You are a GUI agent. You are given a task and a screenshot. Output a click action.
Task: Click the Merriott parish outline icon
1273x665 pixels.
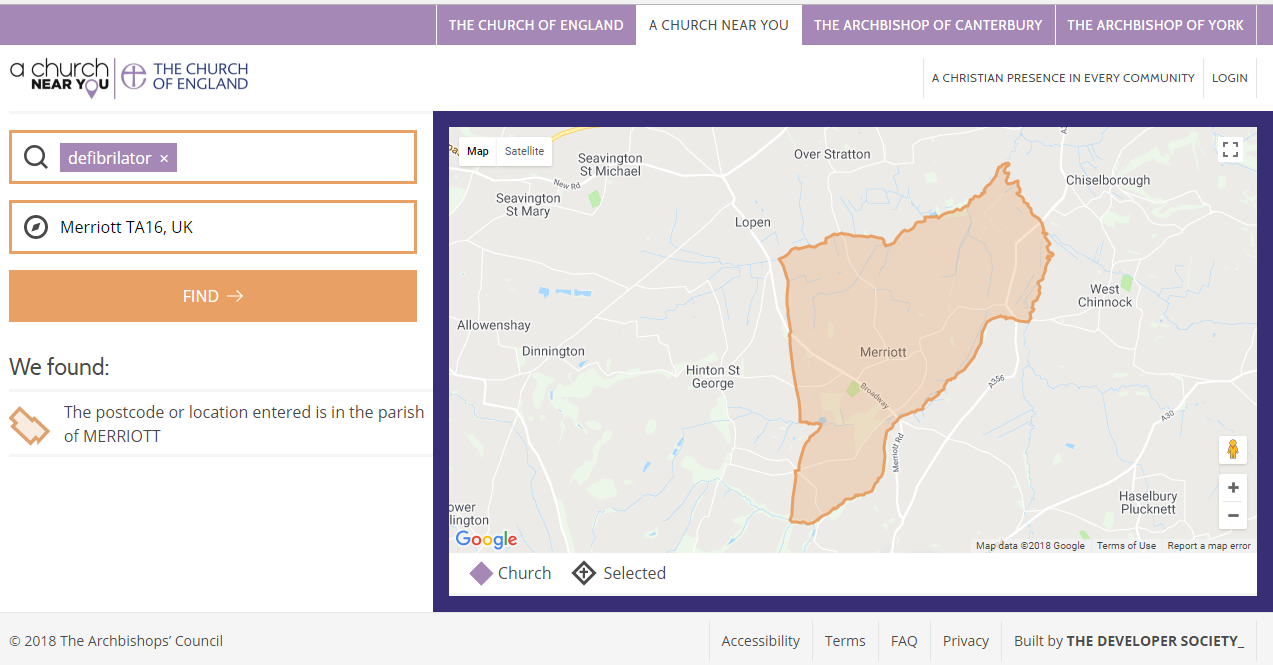point(29,425)
